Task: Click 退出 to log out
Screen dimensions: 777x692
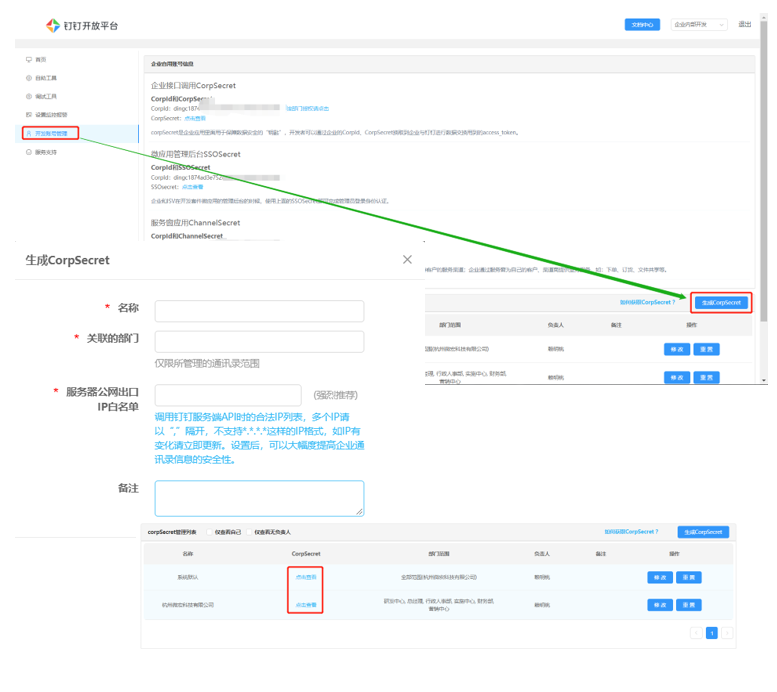Action: pos(745,24)
